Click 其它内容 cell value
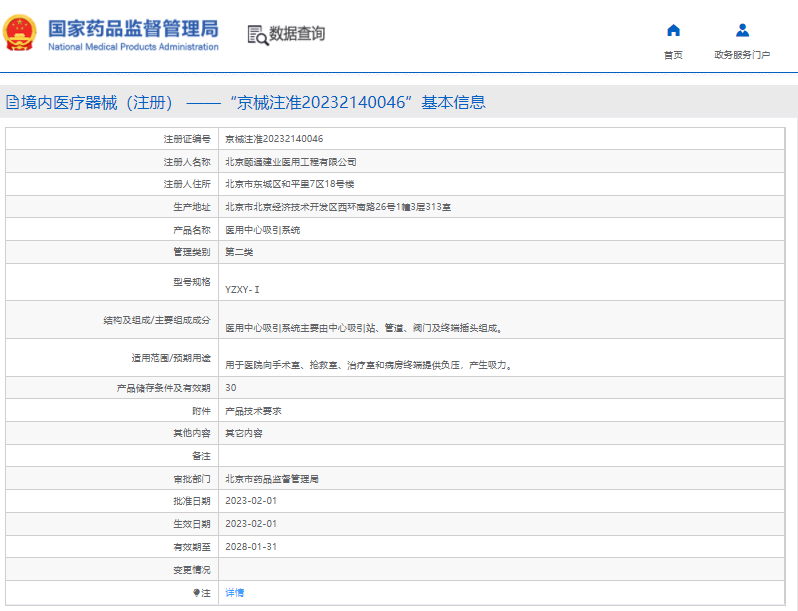Image resolution: width=798 pixels, height=611 pixels. pos(244,433)
